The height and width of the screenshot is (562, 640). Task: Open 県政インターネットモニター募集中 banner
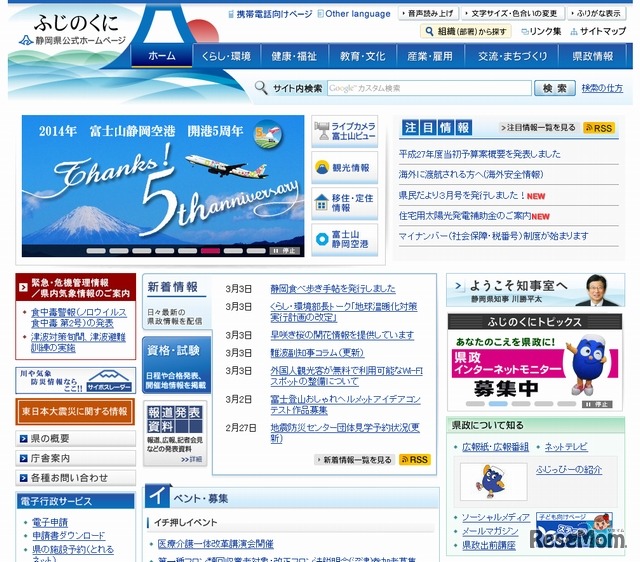point(535,365)
